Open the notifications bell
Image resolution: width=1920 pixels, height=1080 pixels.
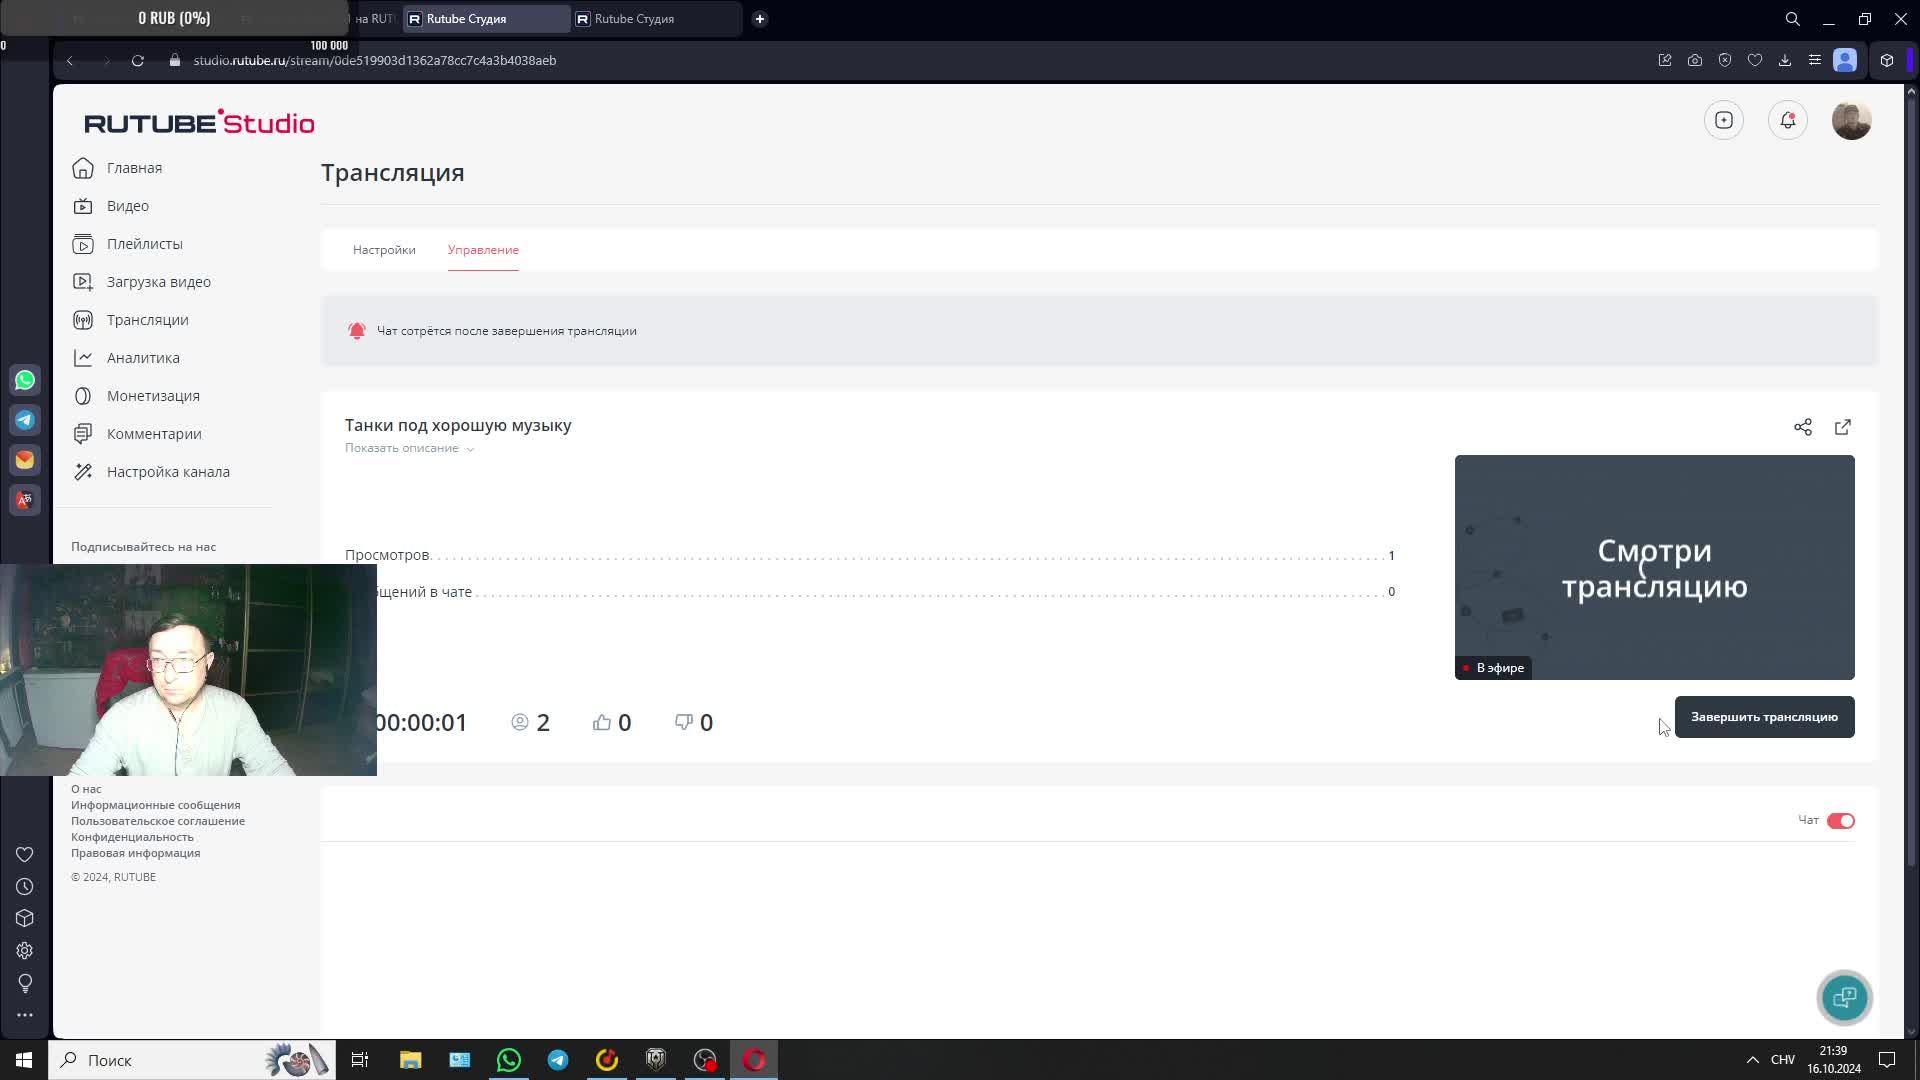(x=1788, y=120)
